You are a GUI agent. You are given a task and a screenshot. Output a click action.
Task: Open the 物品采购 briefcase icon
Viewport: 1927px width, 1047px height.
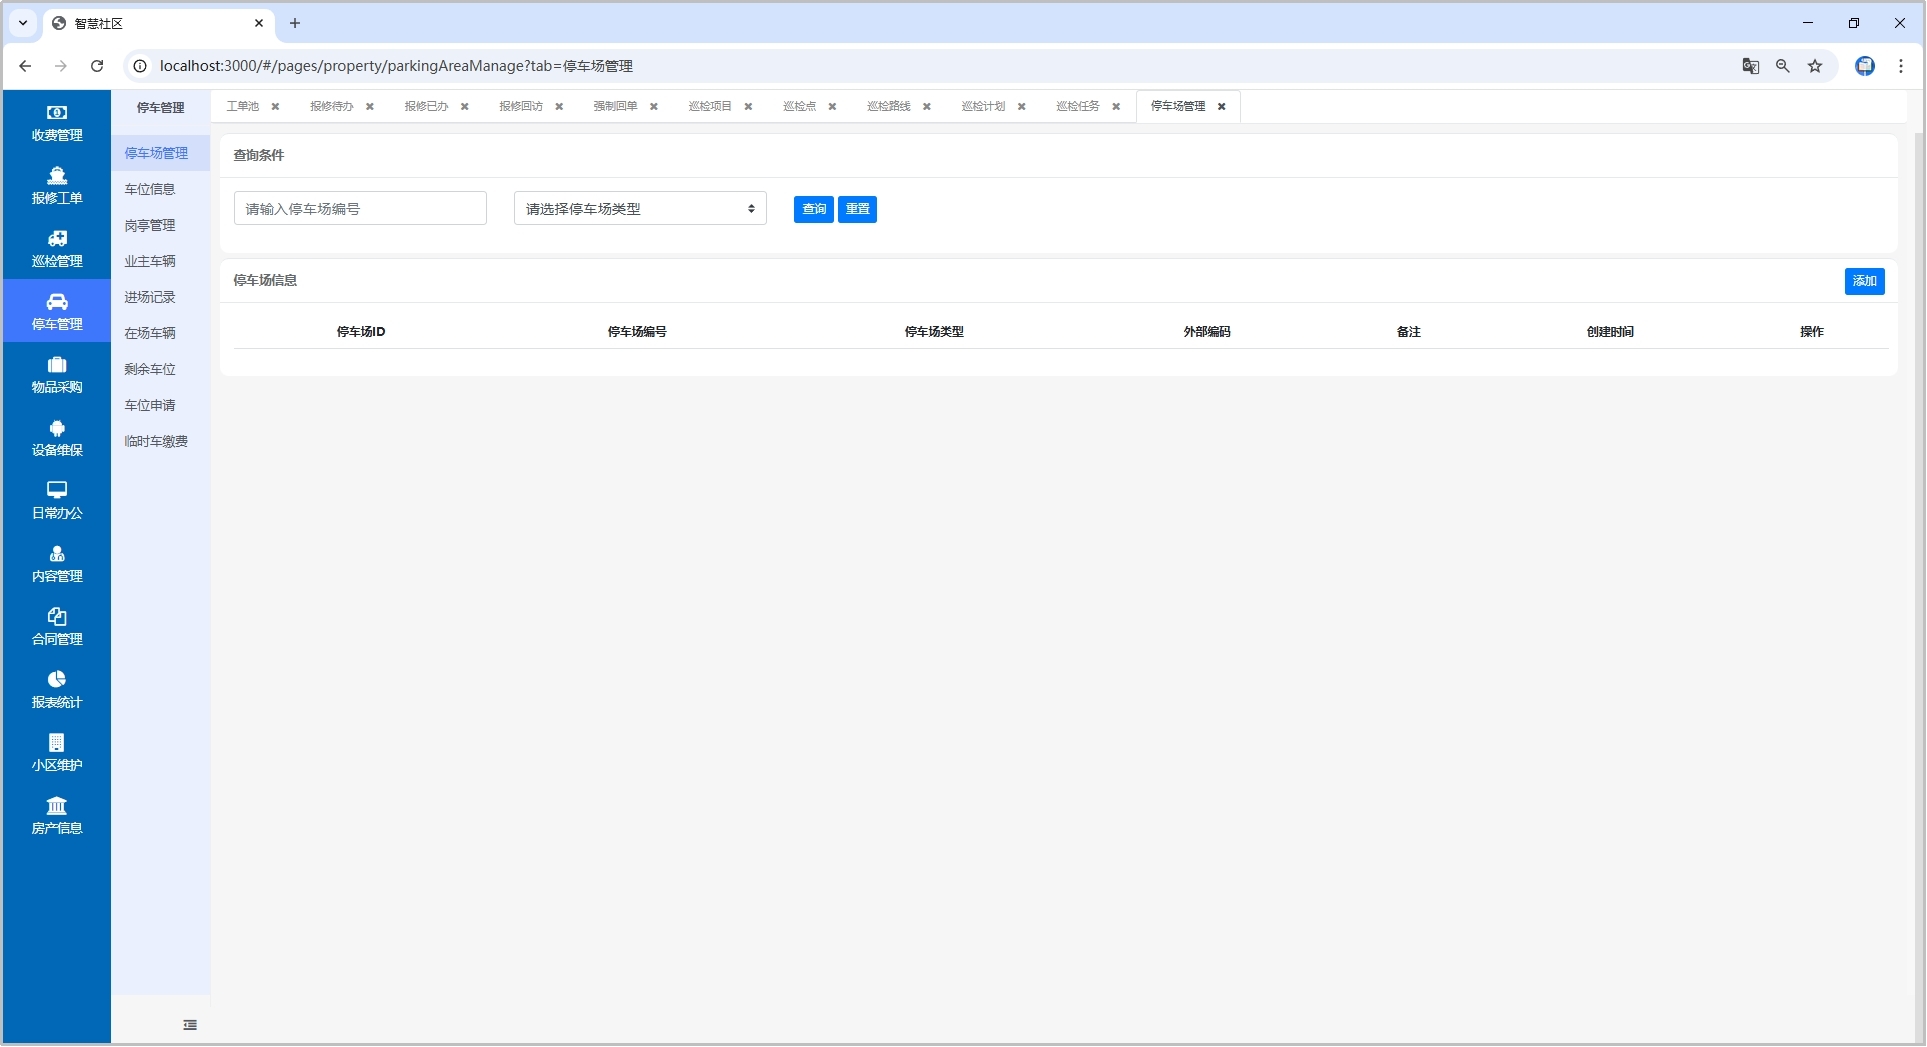[x=57, y=365]
